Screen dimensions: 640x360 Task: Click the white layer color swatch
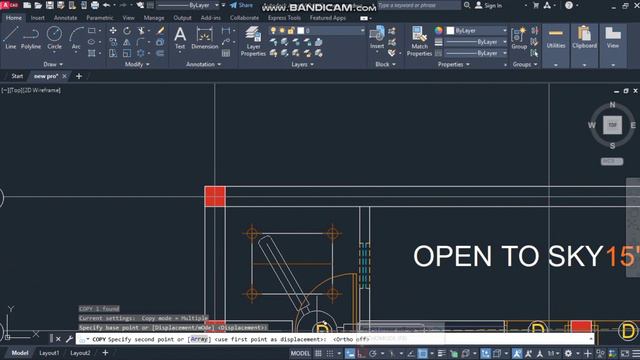click(301, 31)
